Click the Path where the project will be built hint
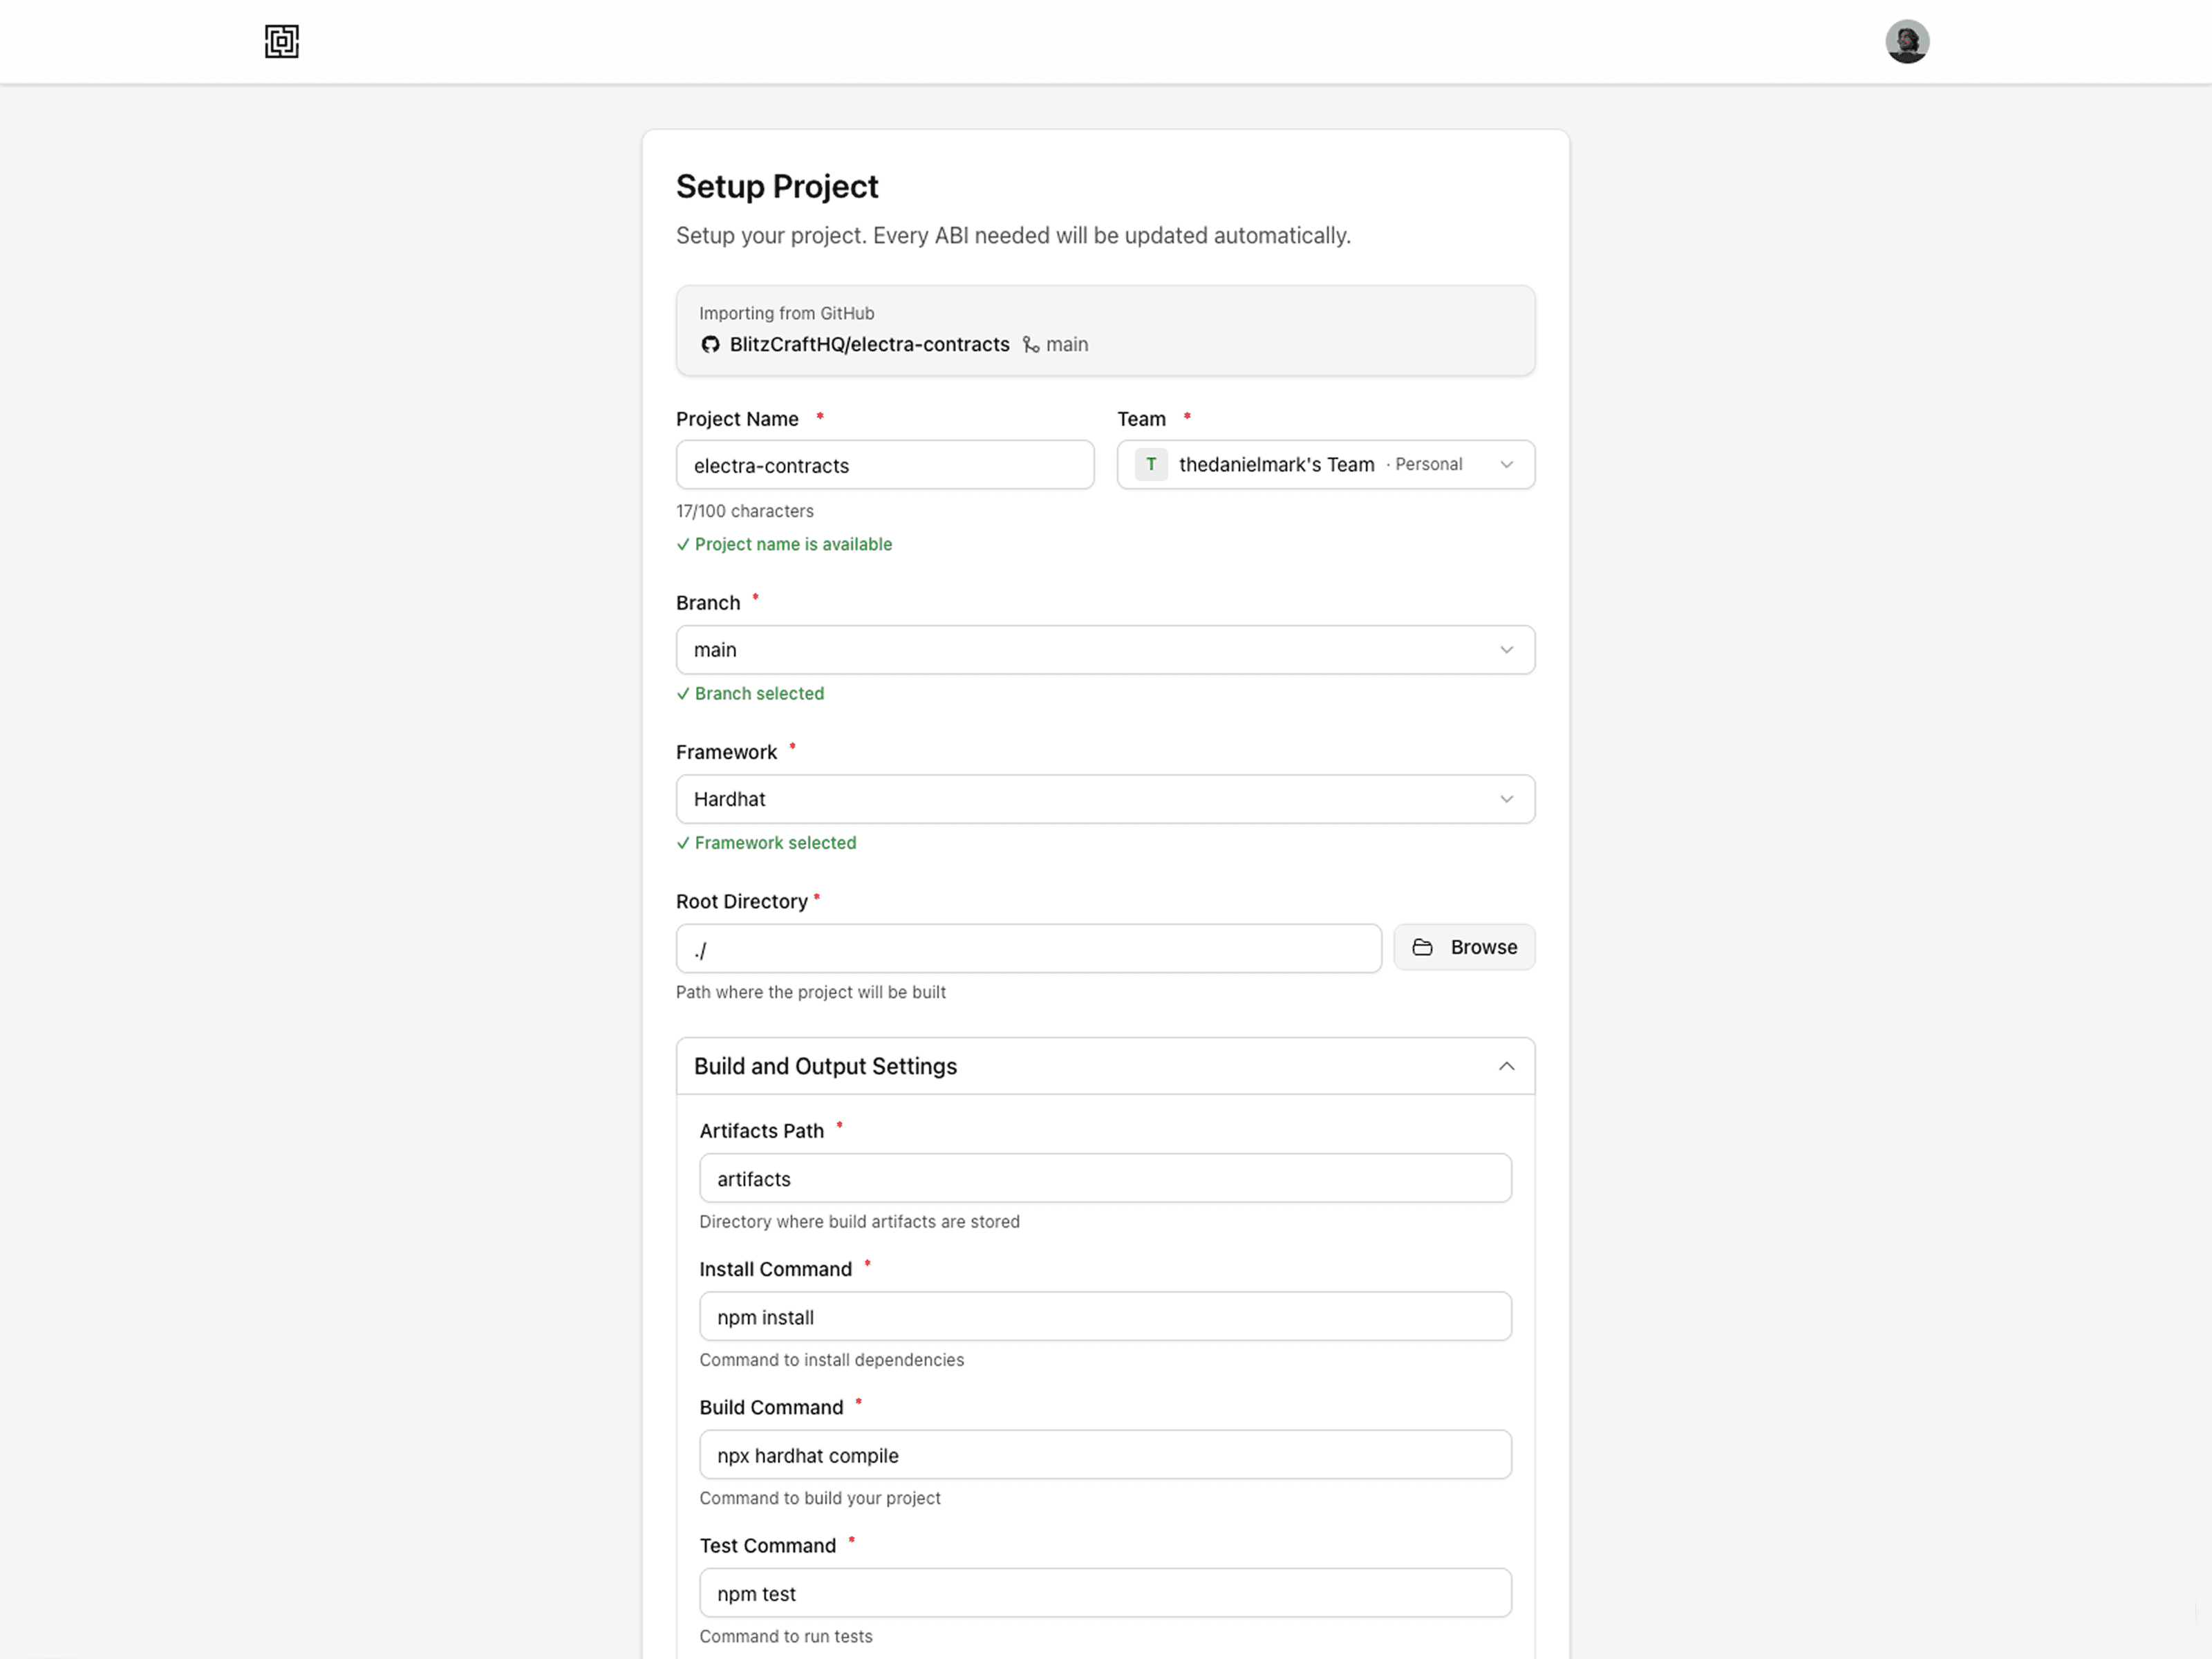The width and height of the screenshot is (2212, 1659). (811, 992)
